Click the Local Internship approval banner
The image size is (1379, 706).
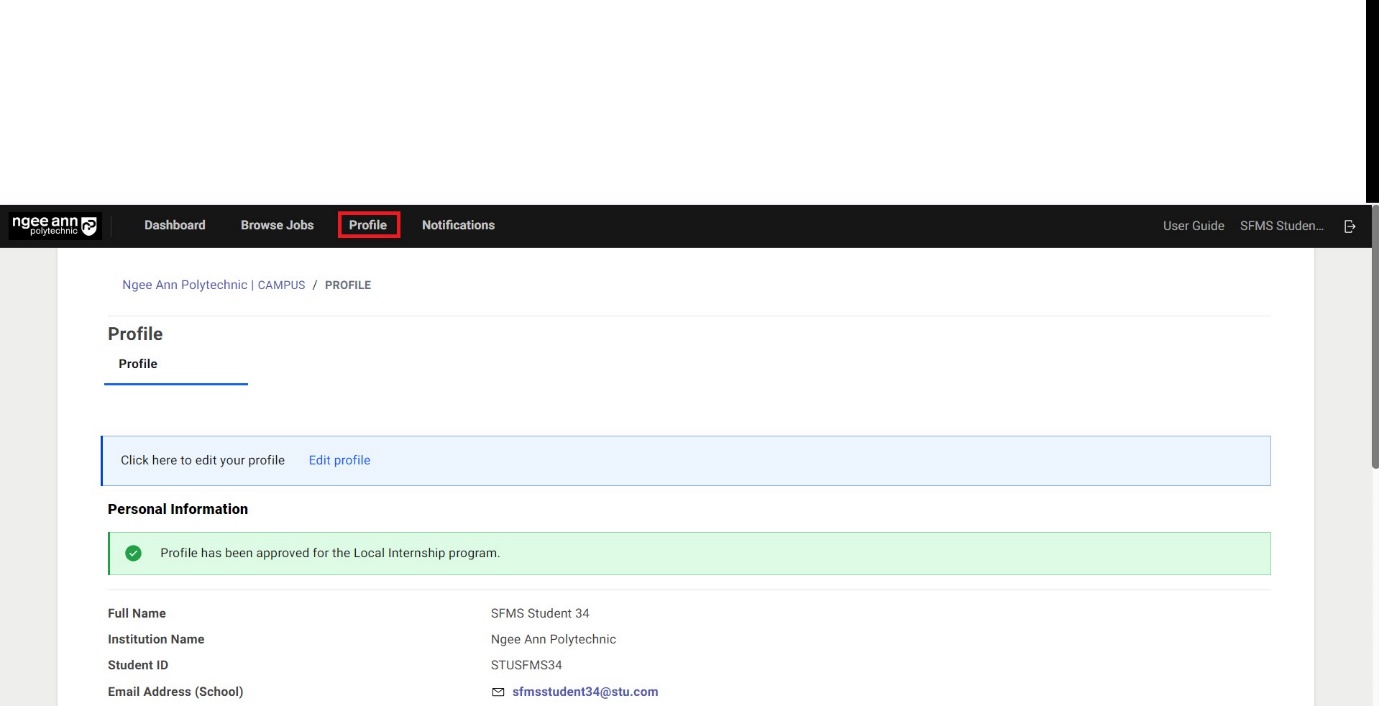pyautogui.click(x=690, y=553)
